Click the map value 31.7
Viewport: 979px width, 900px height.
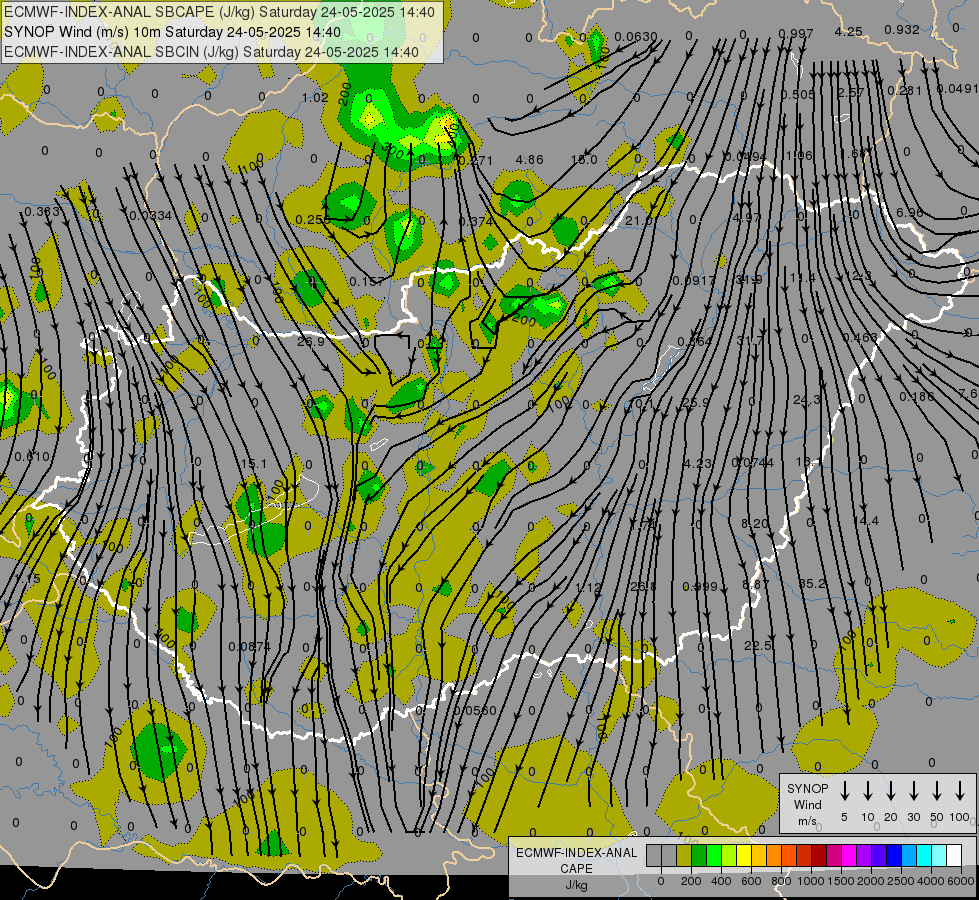click(x=750, y=340)
